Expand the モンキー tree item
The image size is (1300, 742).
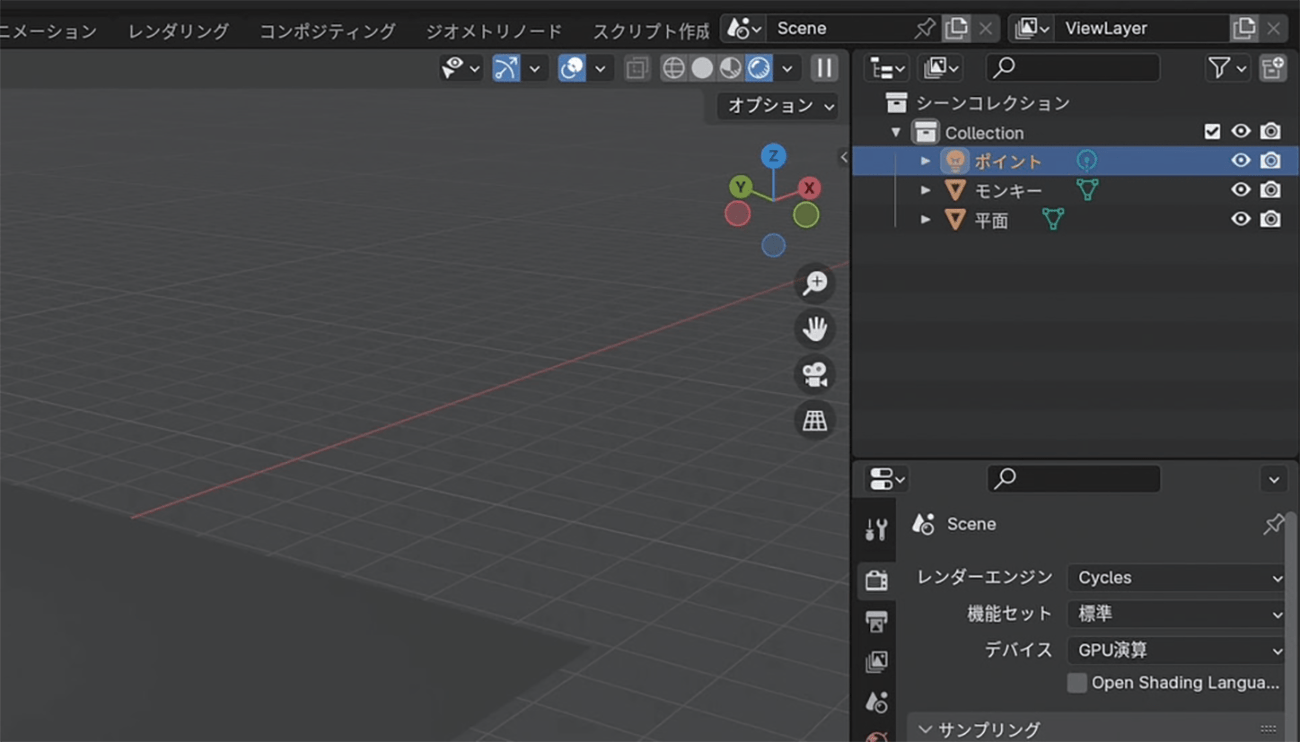pyautogui.click(x=925, y=189)
